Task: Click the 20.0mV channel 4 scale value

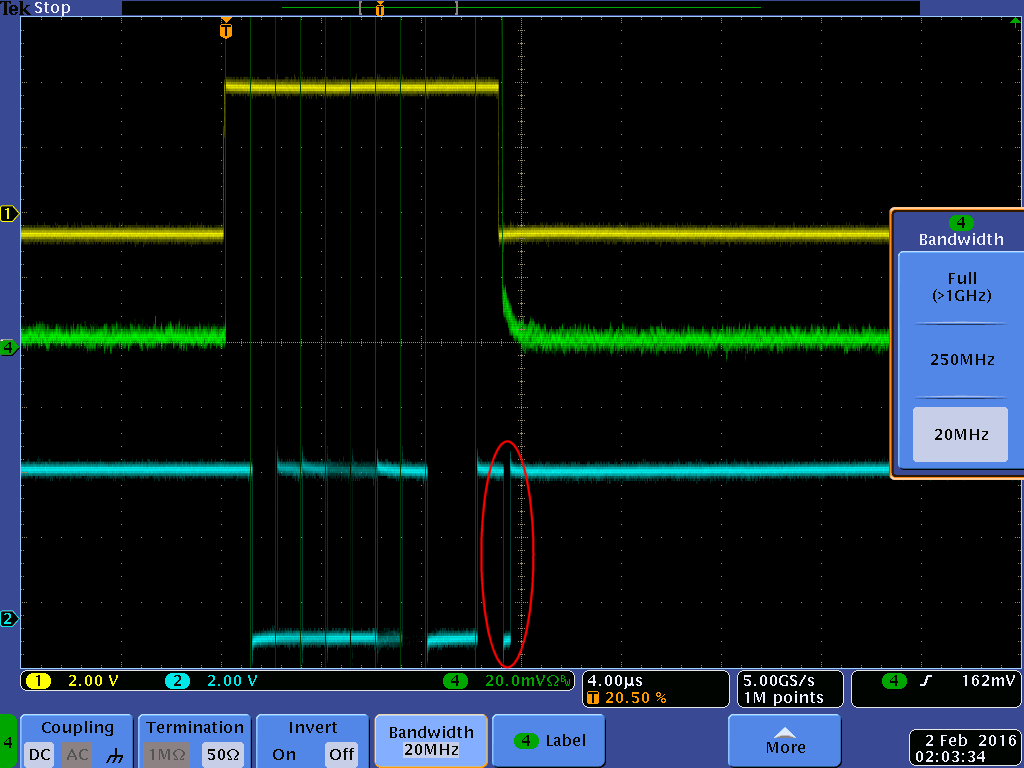Action: 520,681
